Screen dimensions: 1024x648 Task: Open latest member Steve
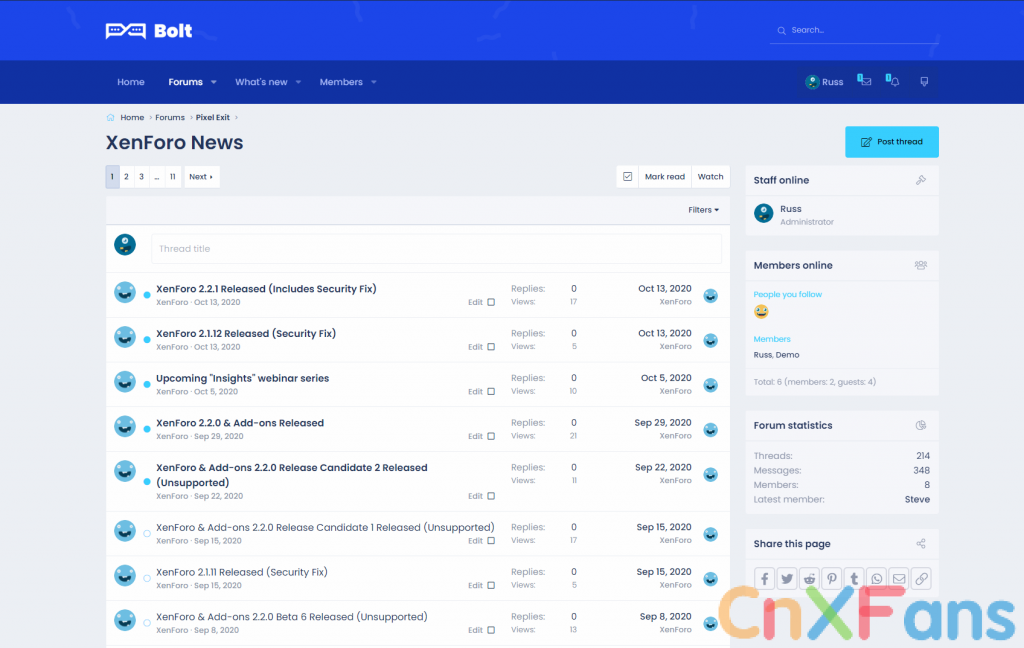pos(917,500)
